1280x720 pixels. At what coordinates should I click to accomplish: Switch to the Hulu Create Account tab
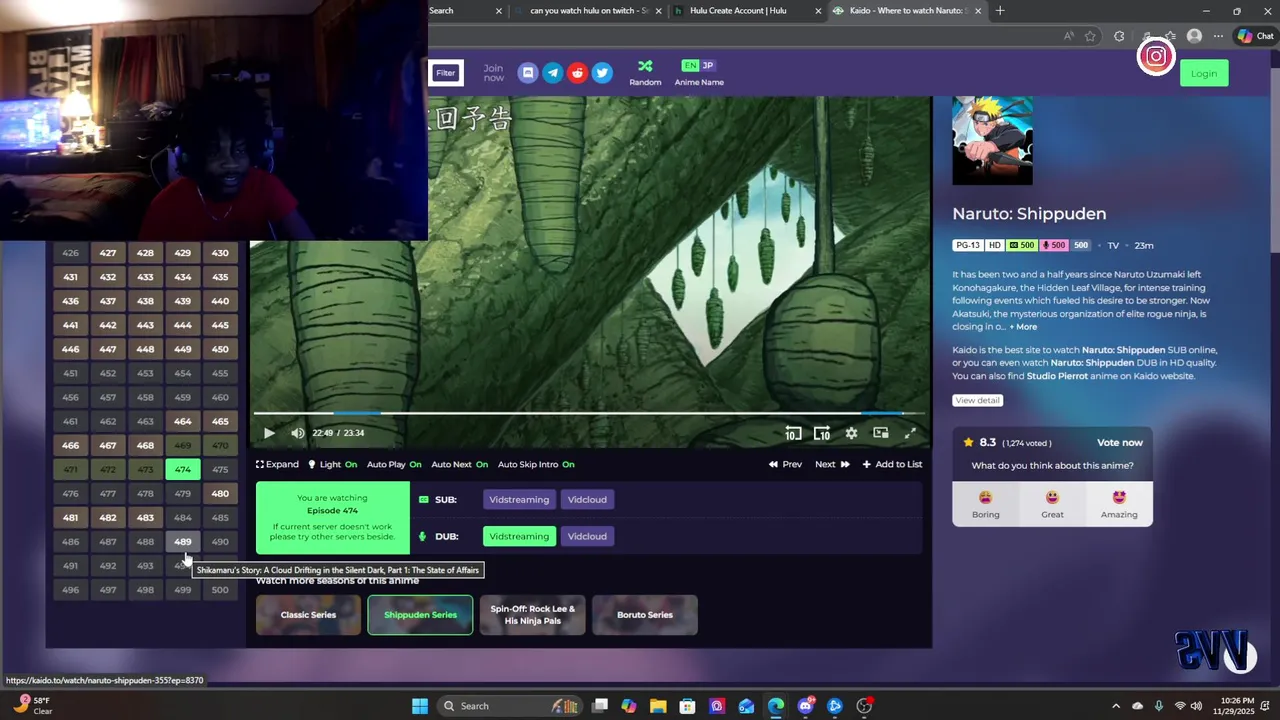[x=746, y=11]
